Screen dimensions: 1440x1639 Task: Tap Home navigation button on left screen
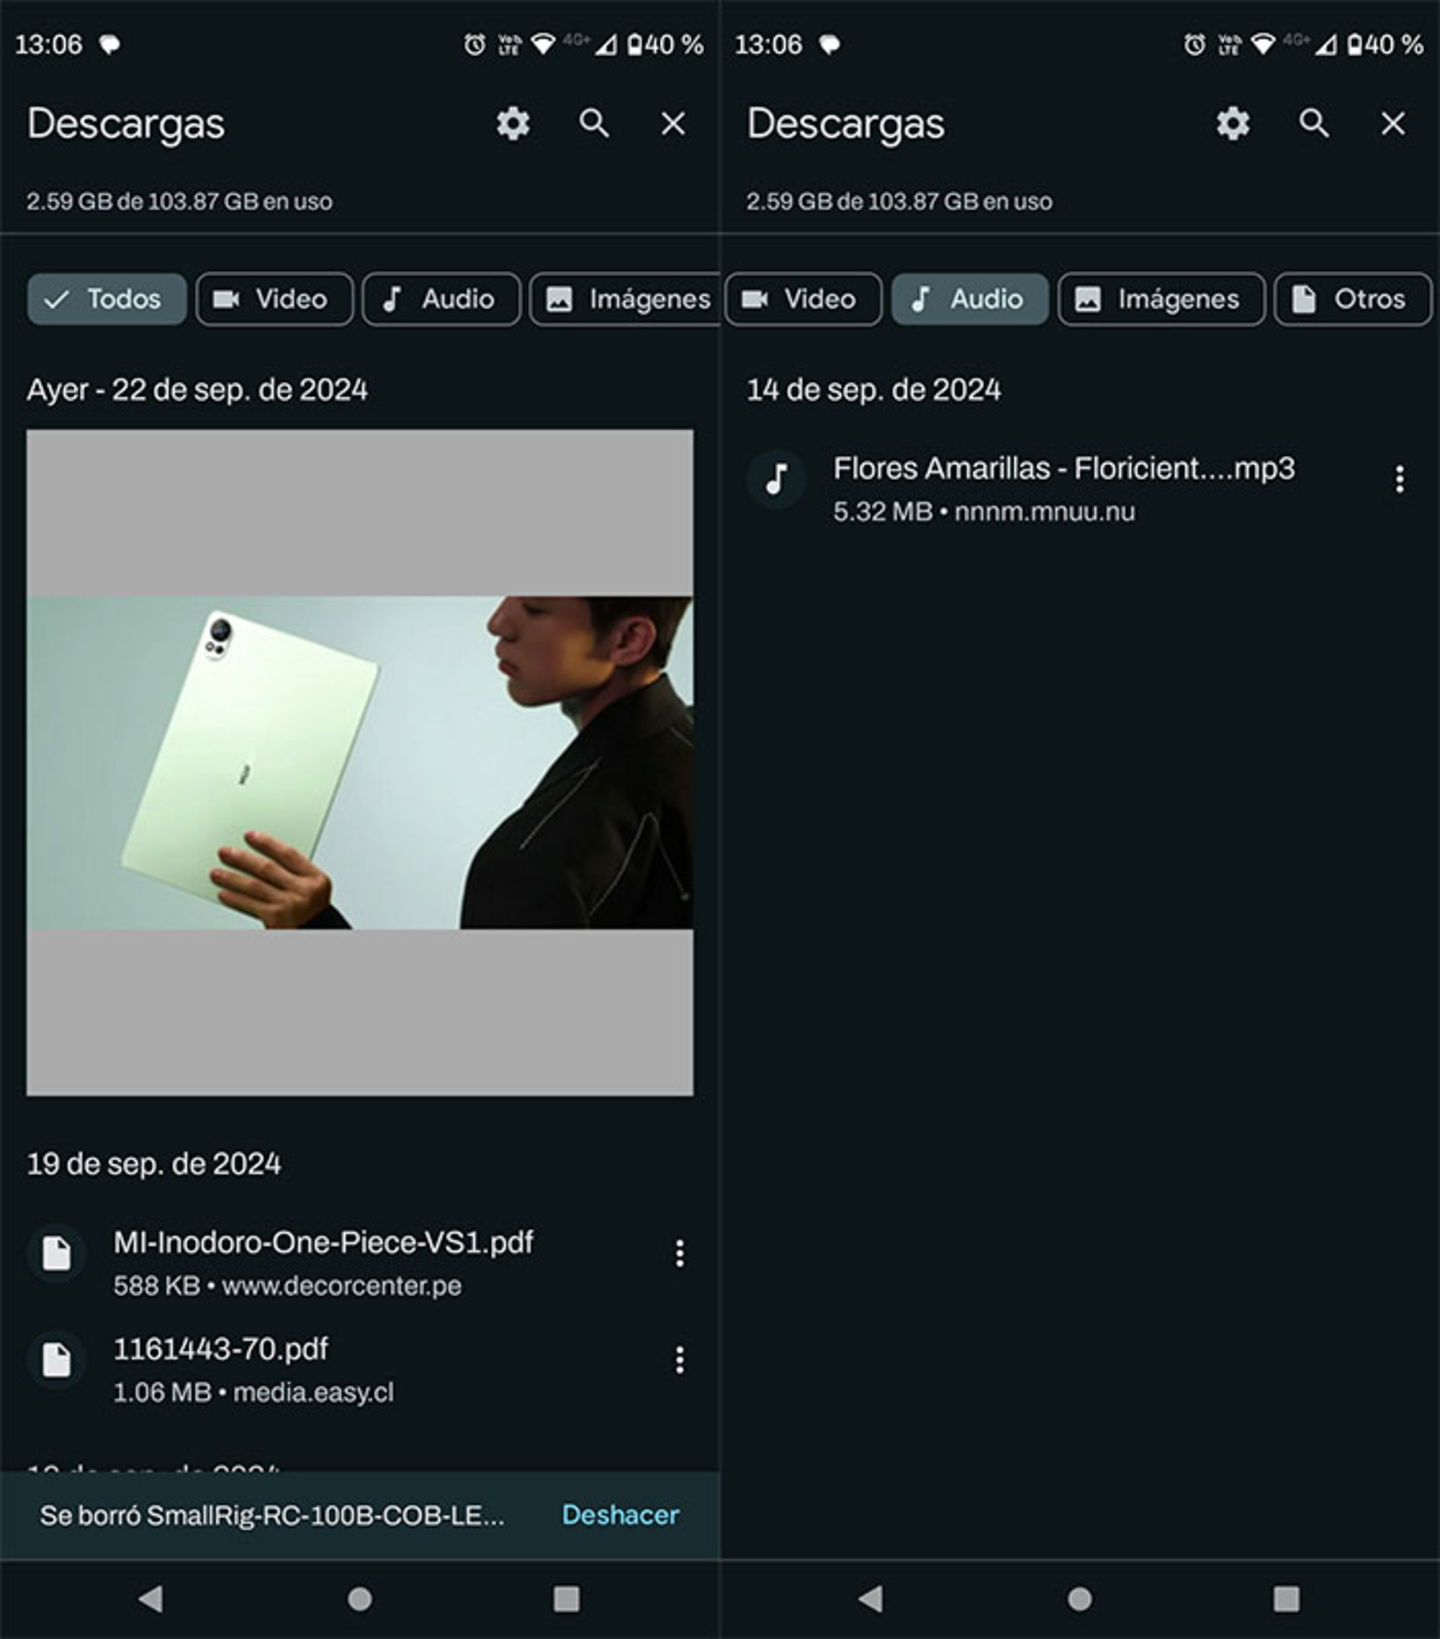[x=360, y=1598]
